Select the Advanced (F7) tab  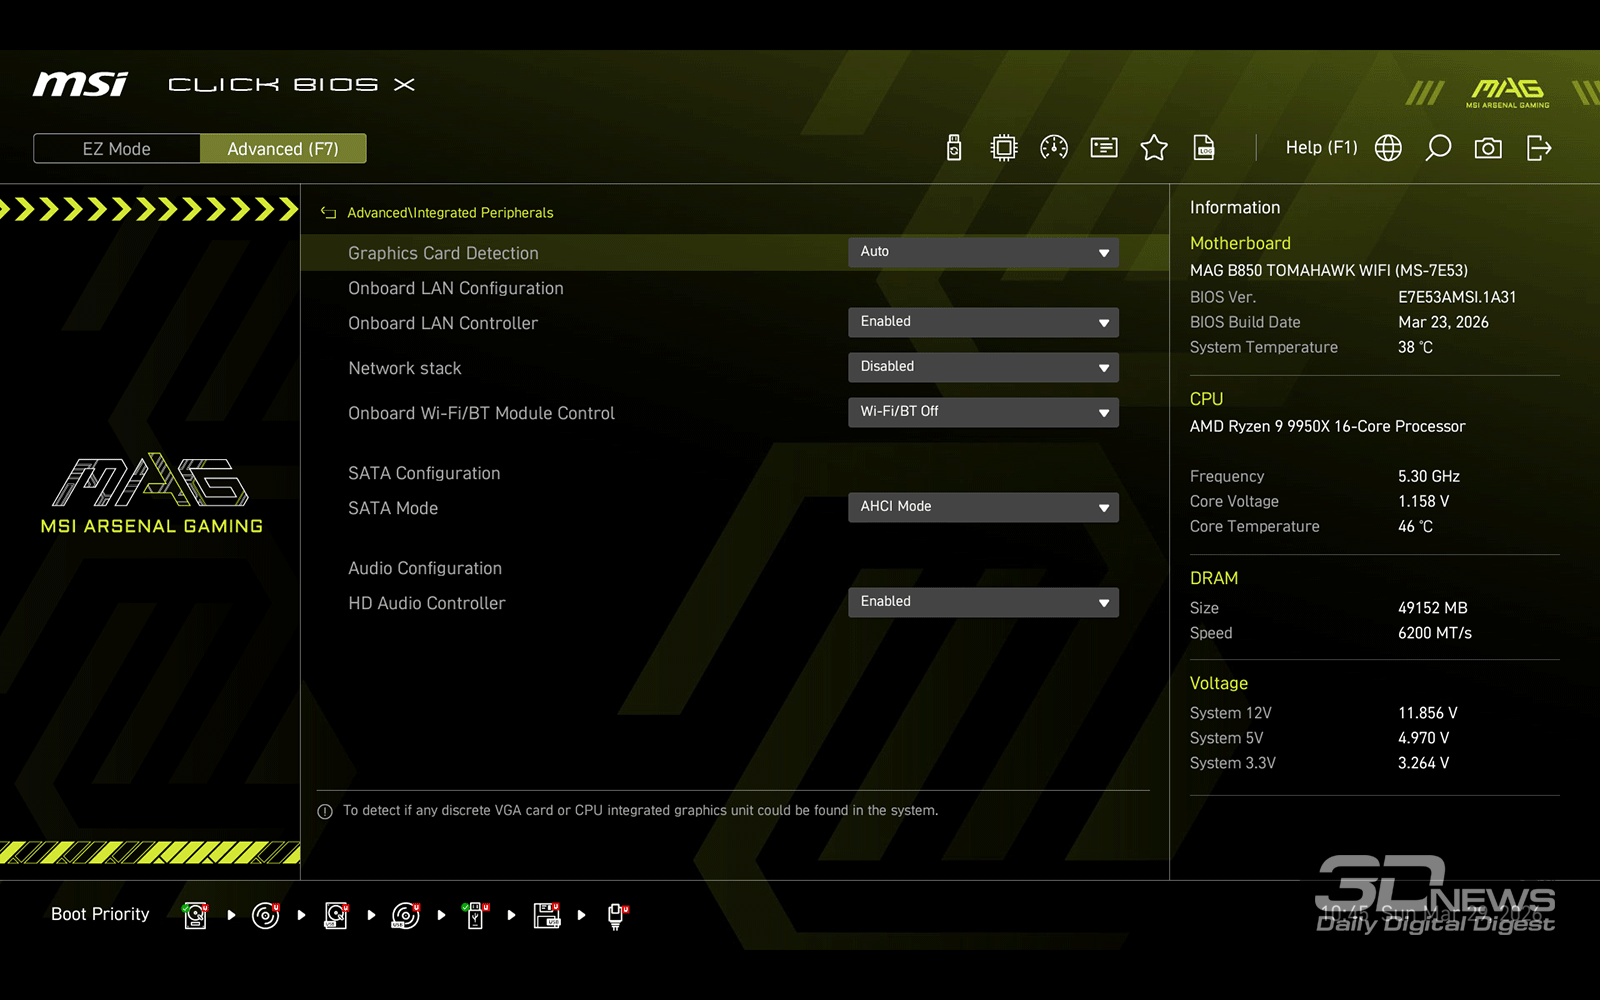(283, 149)
